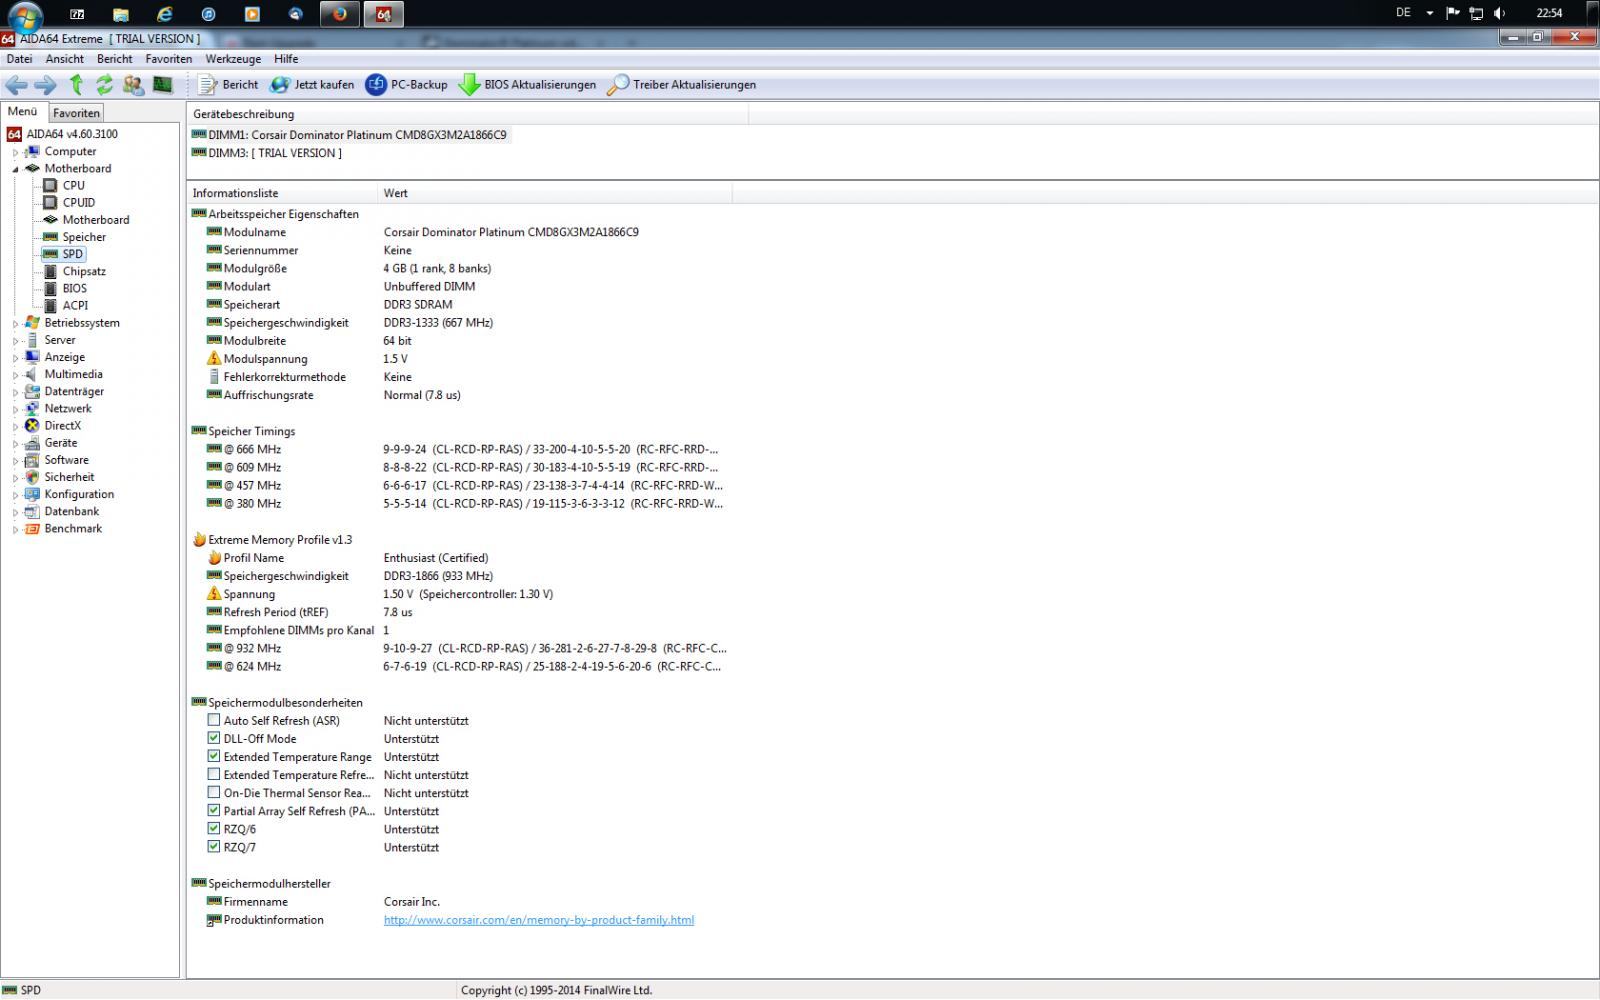Toggle Auto Self Refresh (ASR) checkbox

tap(213, 720)
